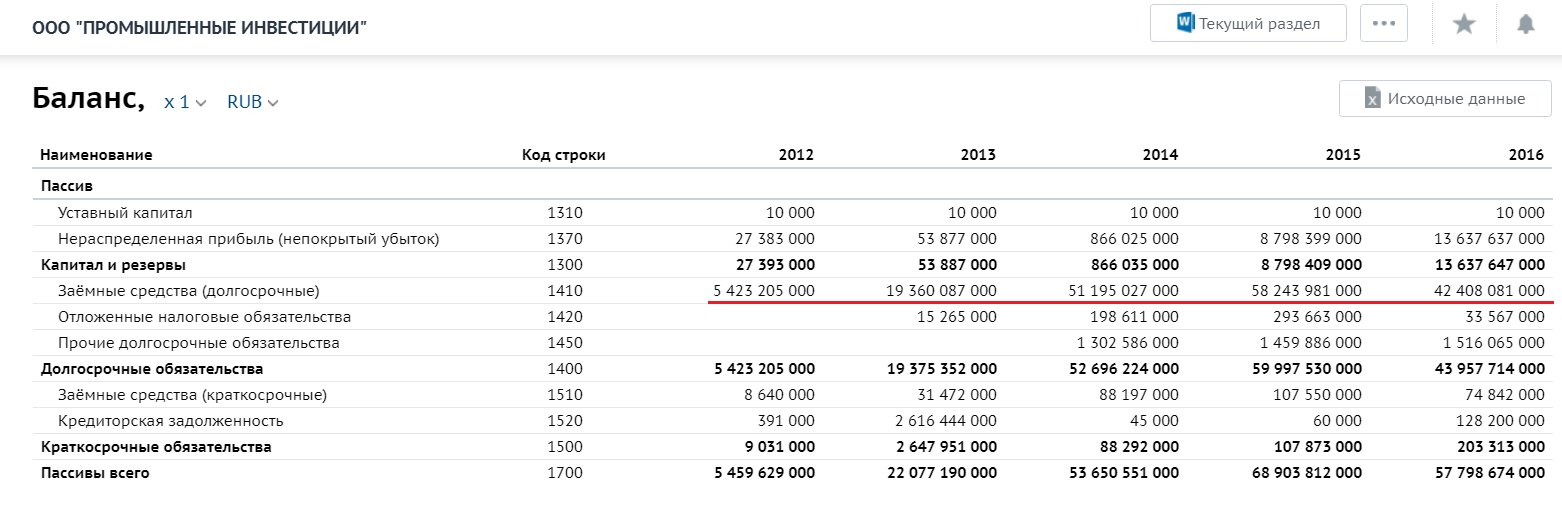Open the RUB currency dropdown
The width and height of the screenshot is (1562, 518).
(x=252, y=102)
